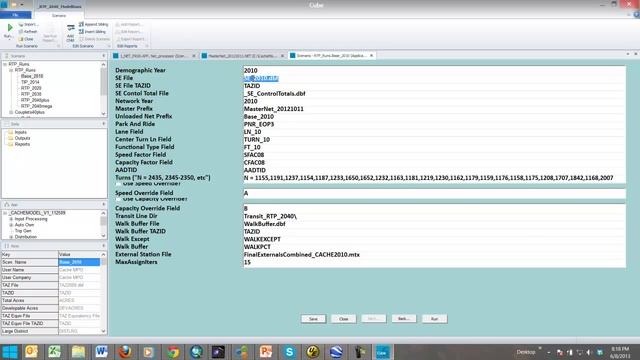Open the Google Earth icon in taskbar

(336, 352)
